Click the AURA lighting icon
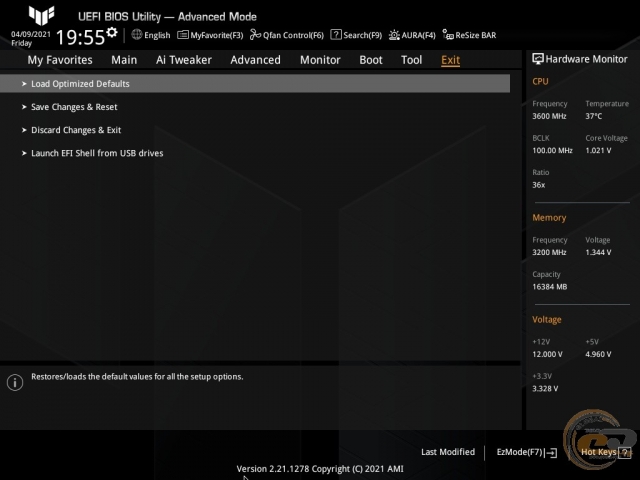 coord(394,35)
